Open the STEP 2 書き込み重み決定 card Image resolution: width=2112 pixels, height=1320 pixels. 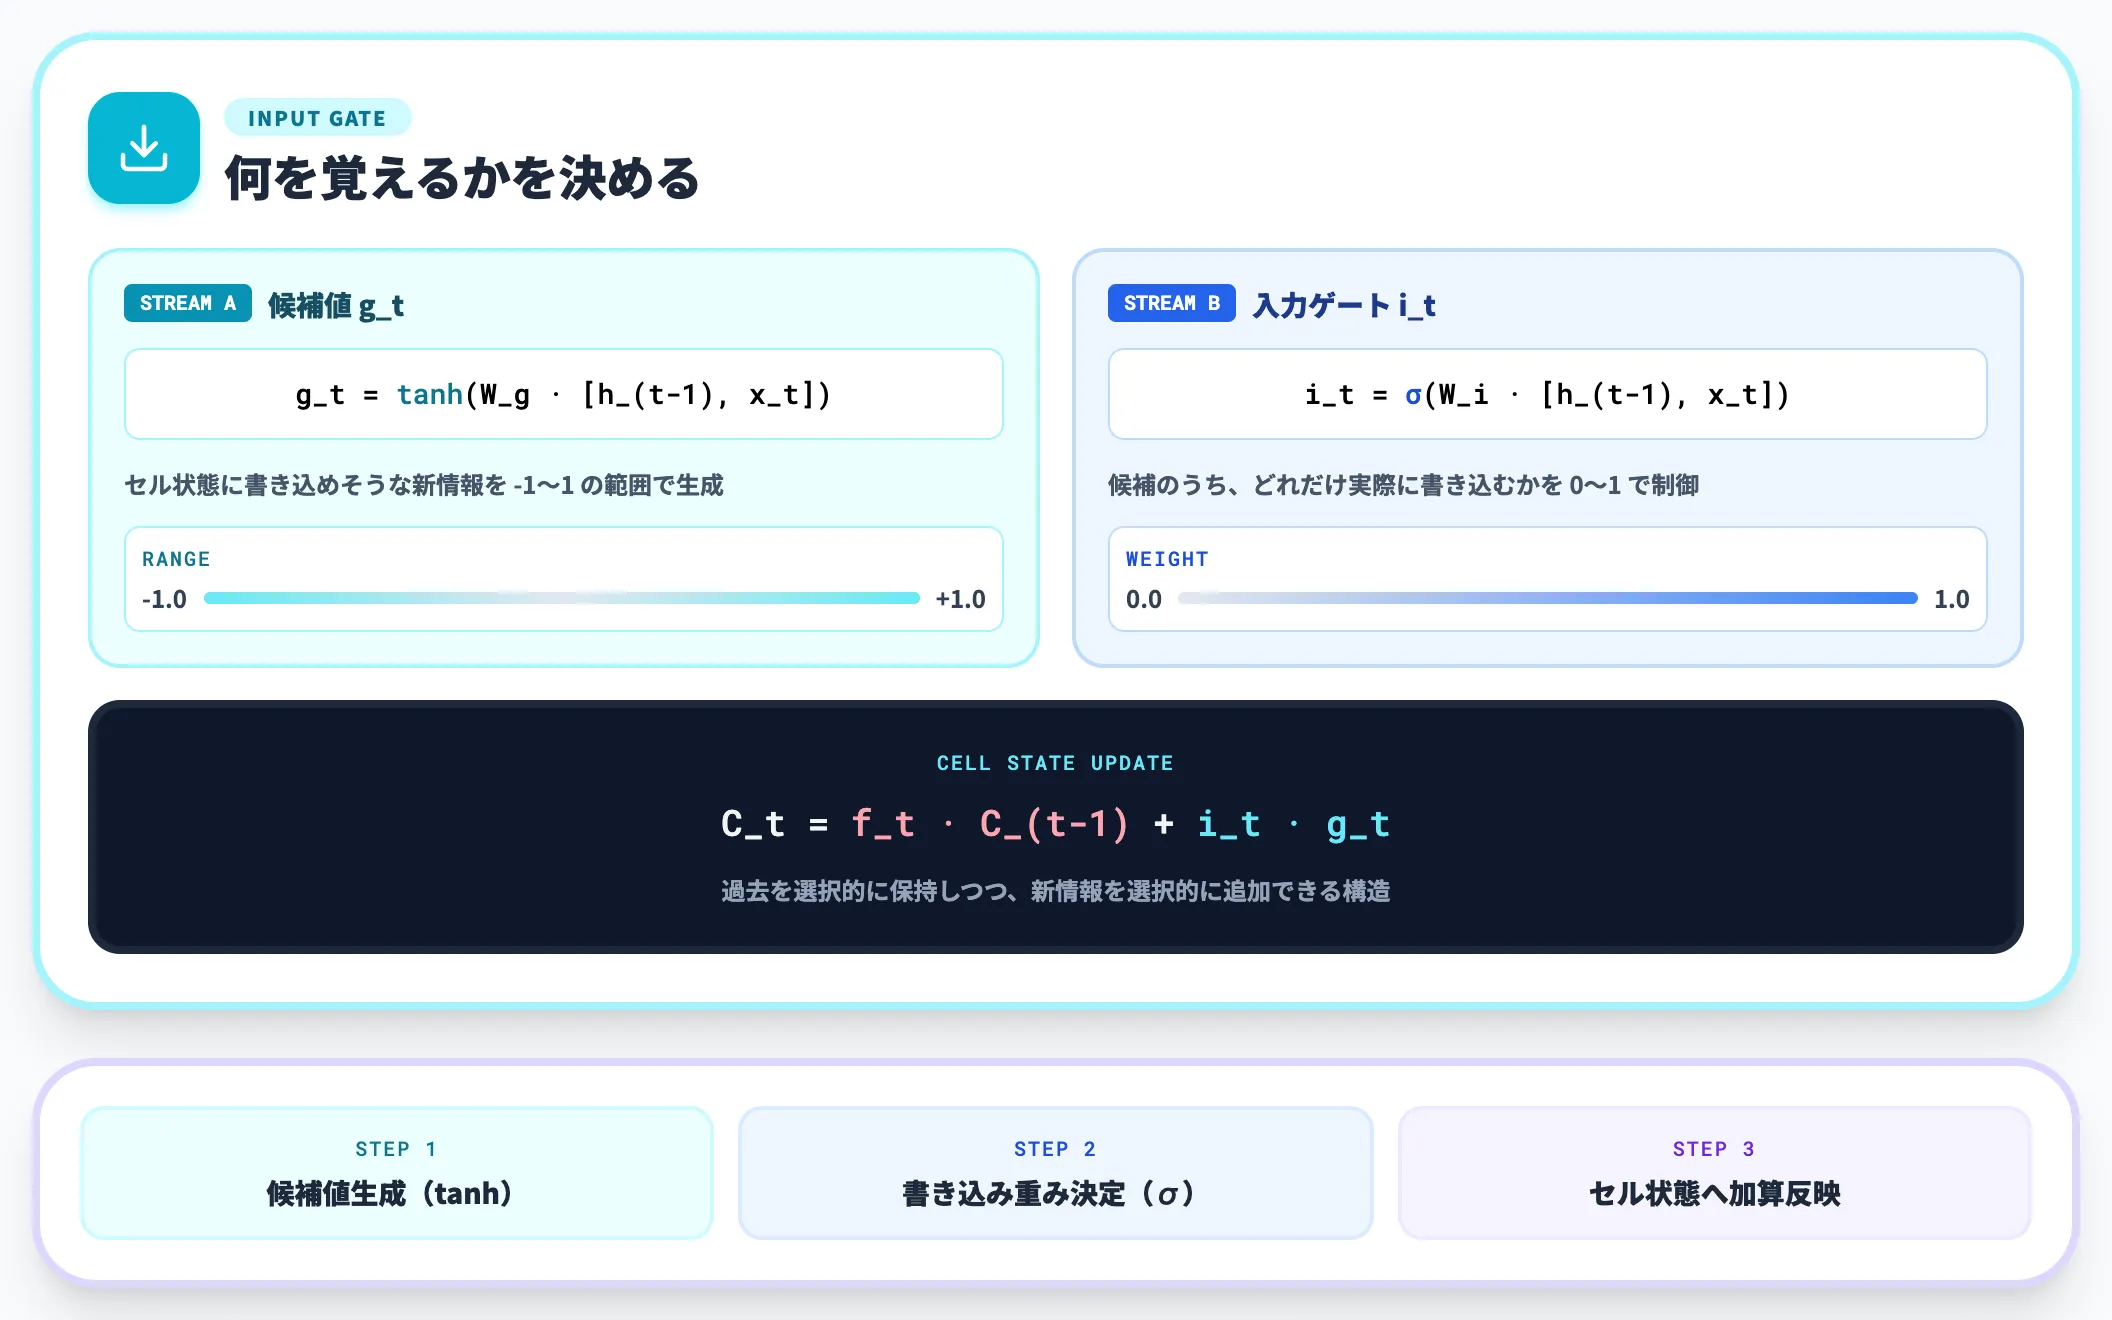click(1055, 1172)
